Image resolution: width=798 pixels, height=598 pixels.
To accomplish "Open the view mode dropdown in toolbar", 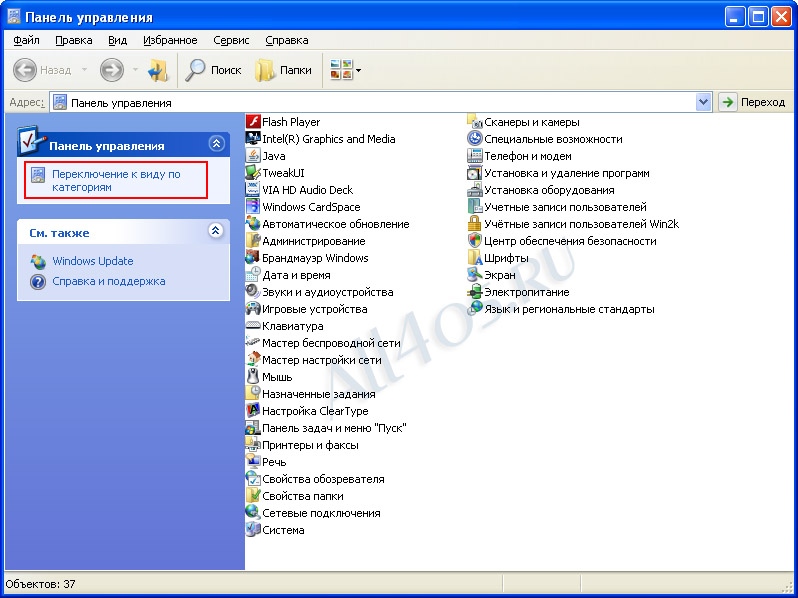I will pos(358,70).
